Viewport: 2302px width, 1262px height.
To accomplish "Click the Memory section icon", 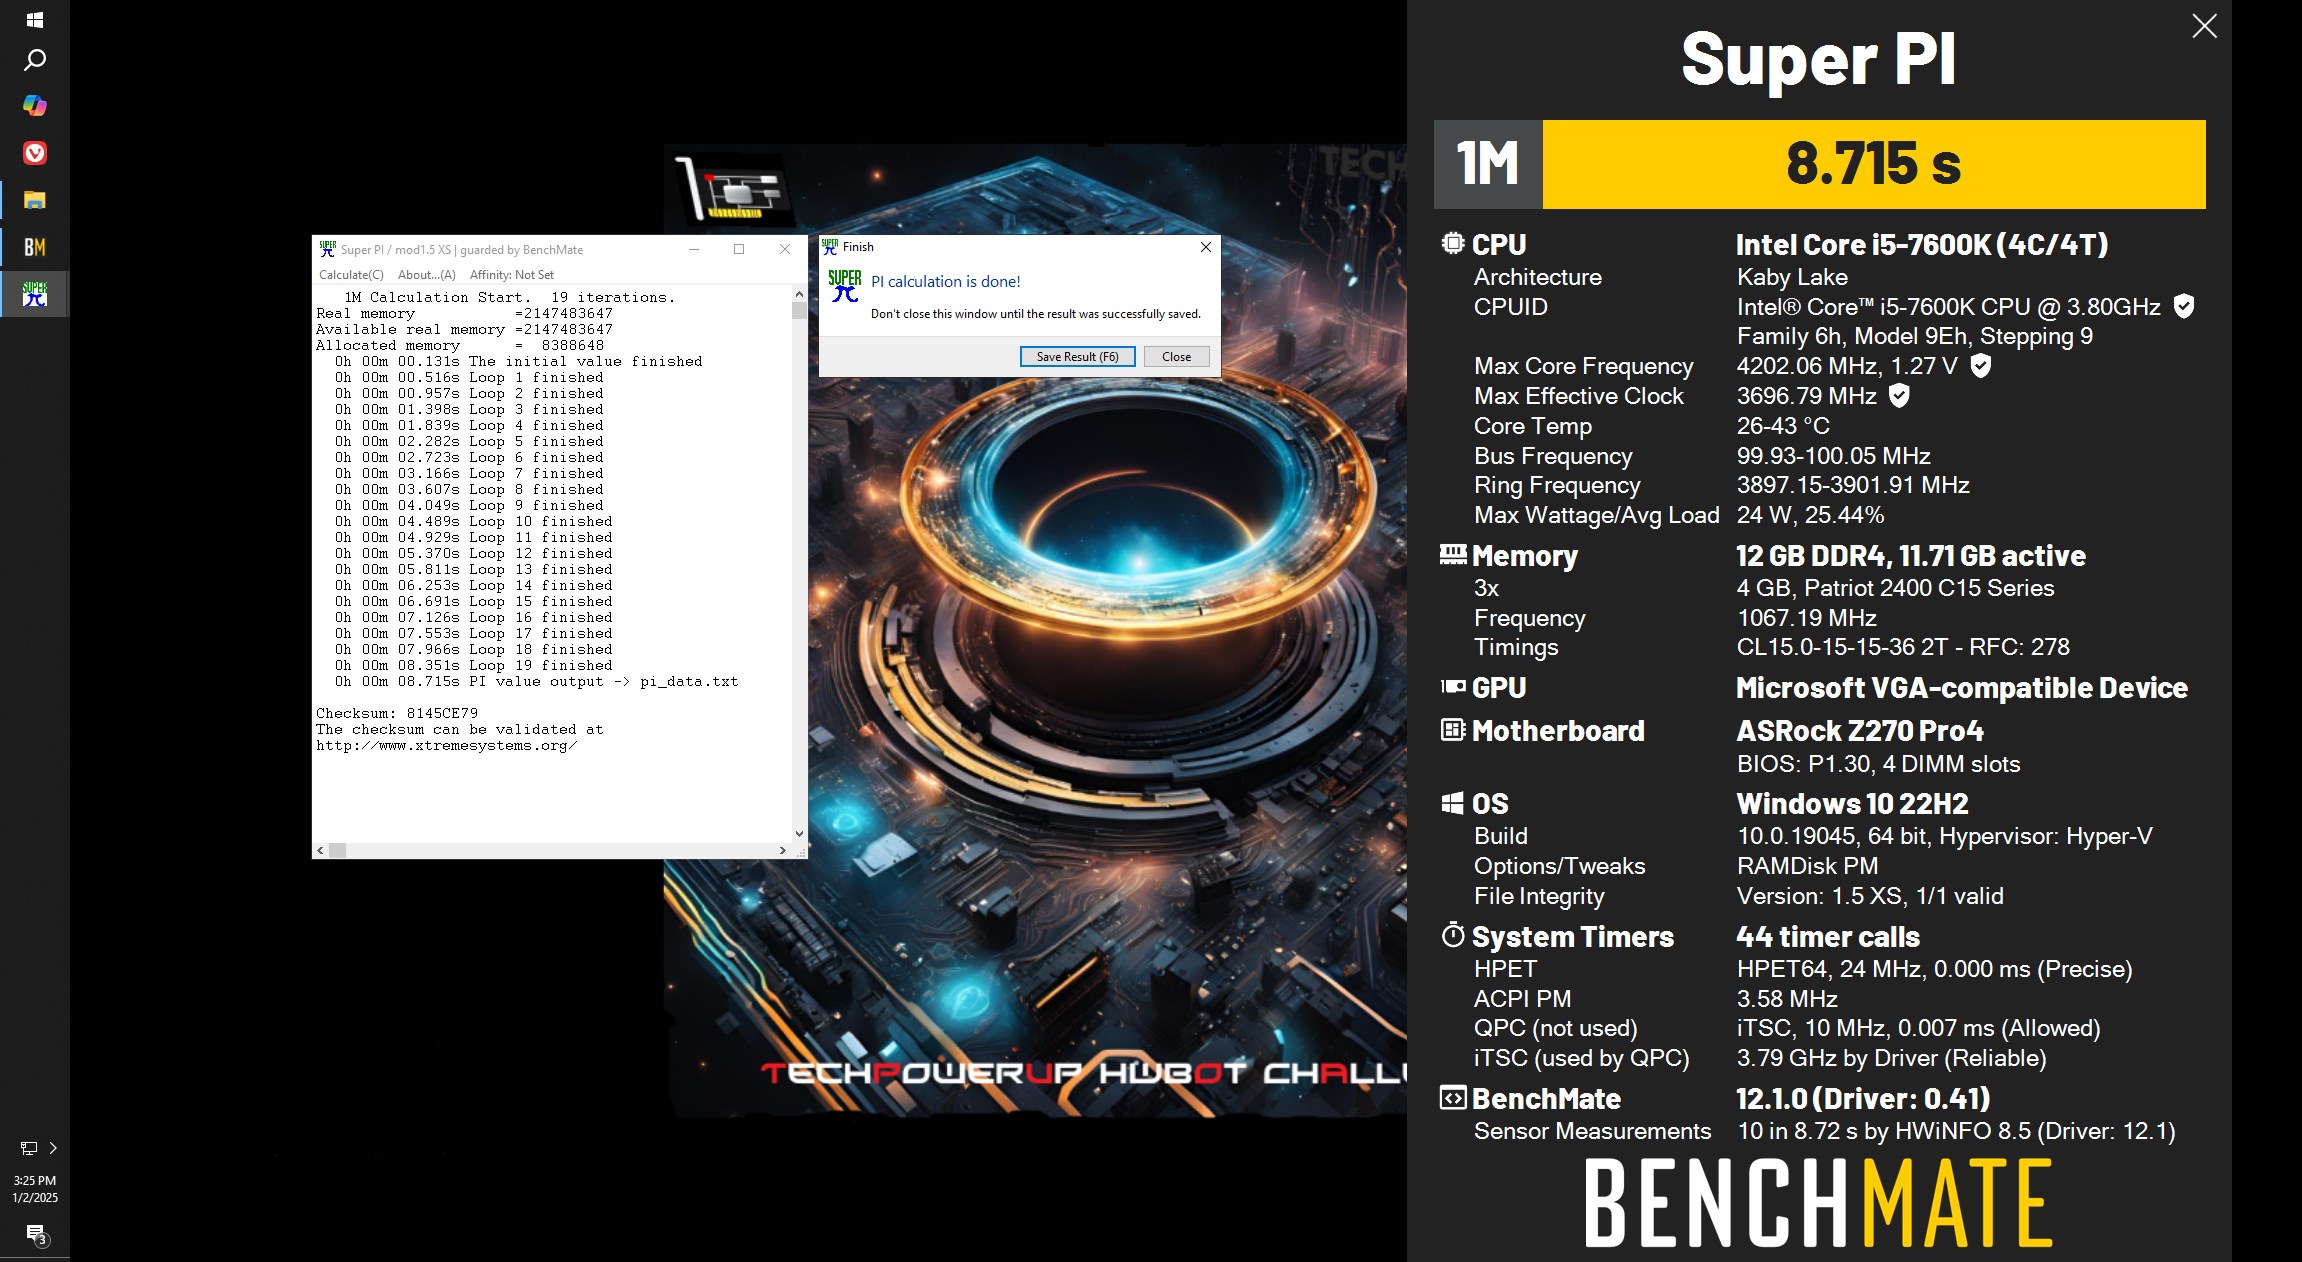I will pyautogui.click(x=1453, y=554).
